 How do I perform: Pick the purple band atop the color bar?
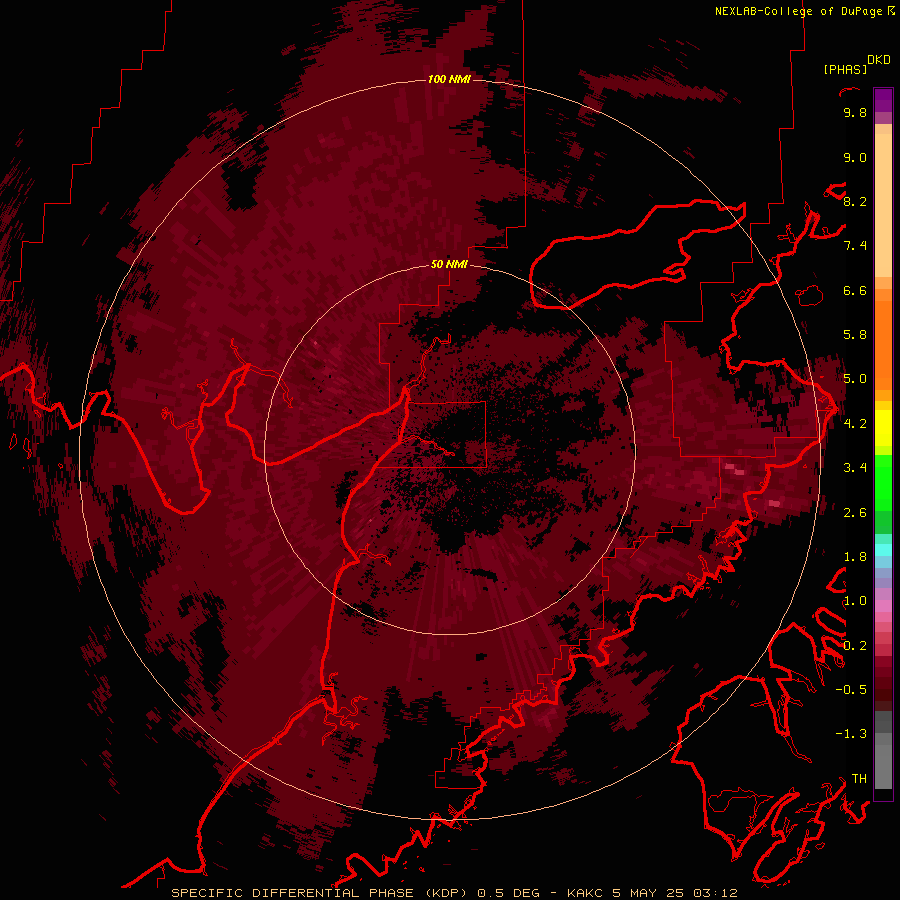pyautogui.click(x=883, y=100)
